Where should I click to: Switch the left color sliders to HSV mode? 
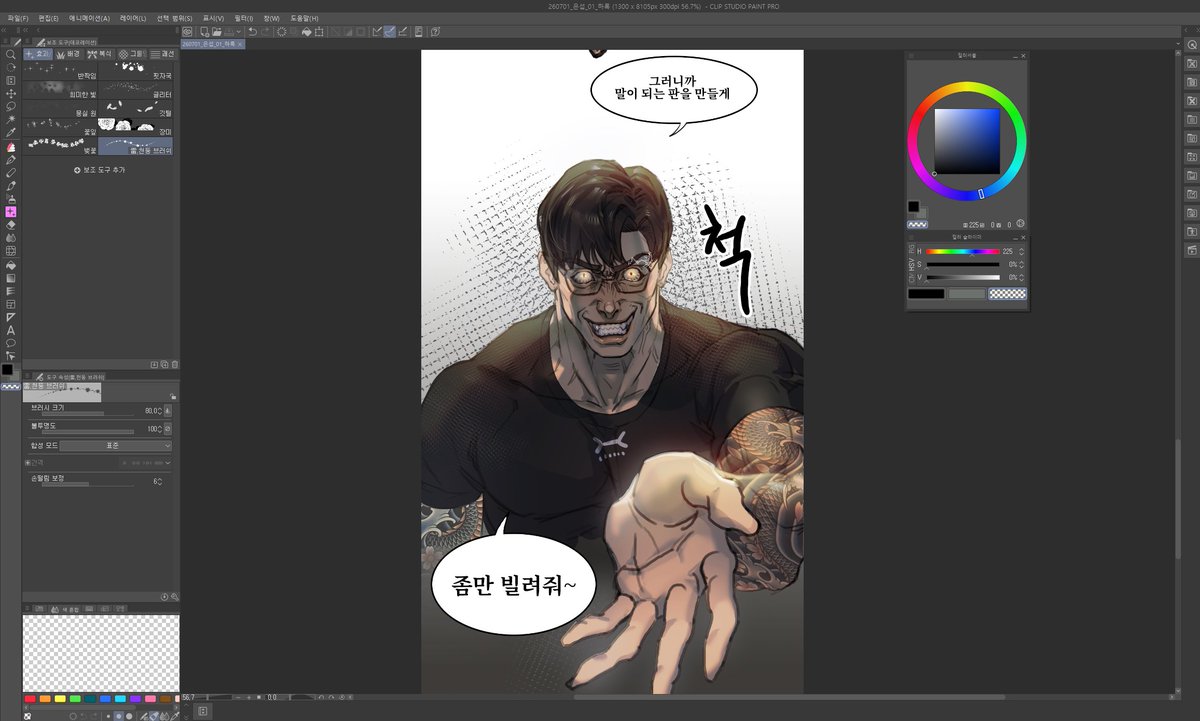pyautogui.click(x=912, y=265)
